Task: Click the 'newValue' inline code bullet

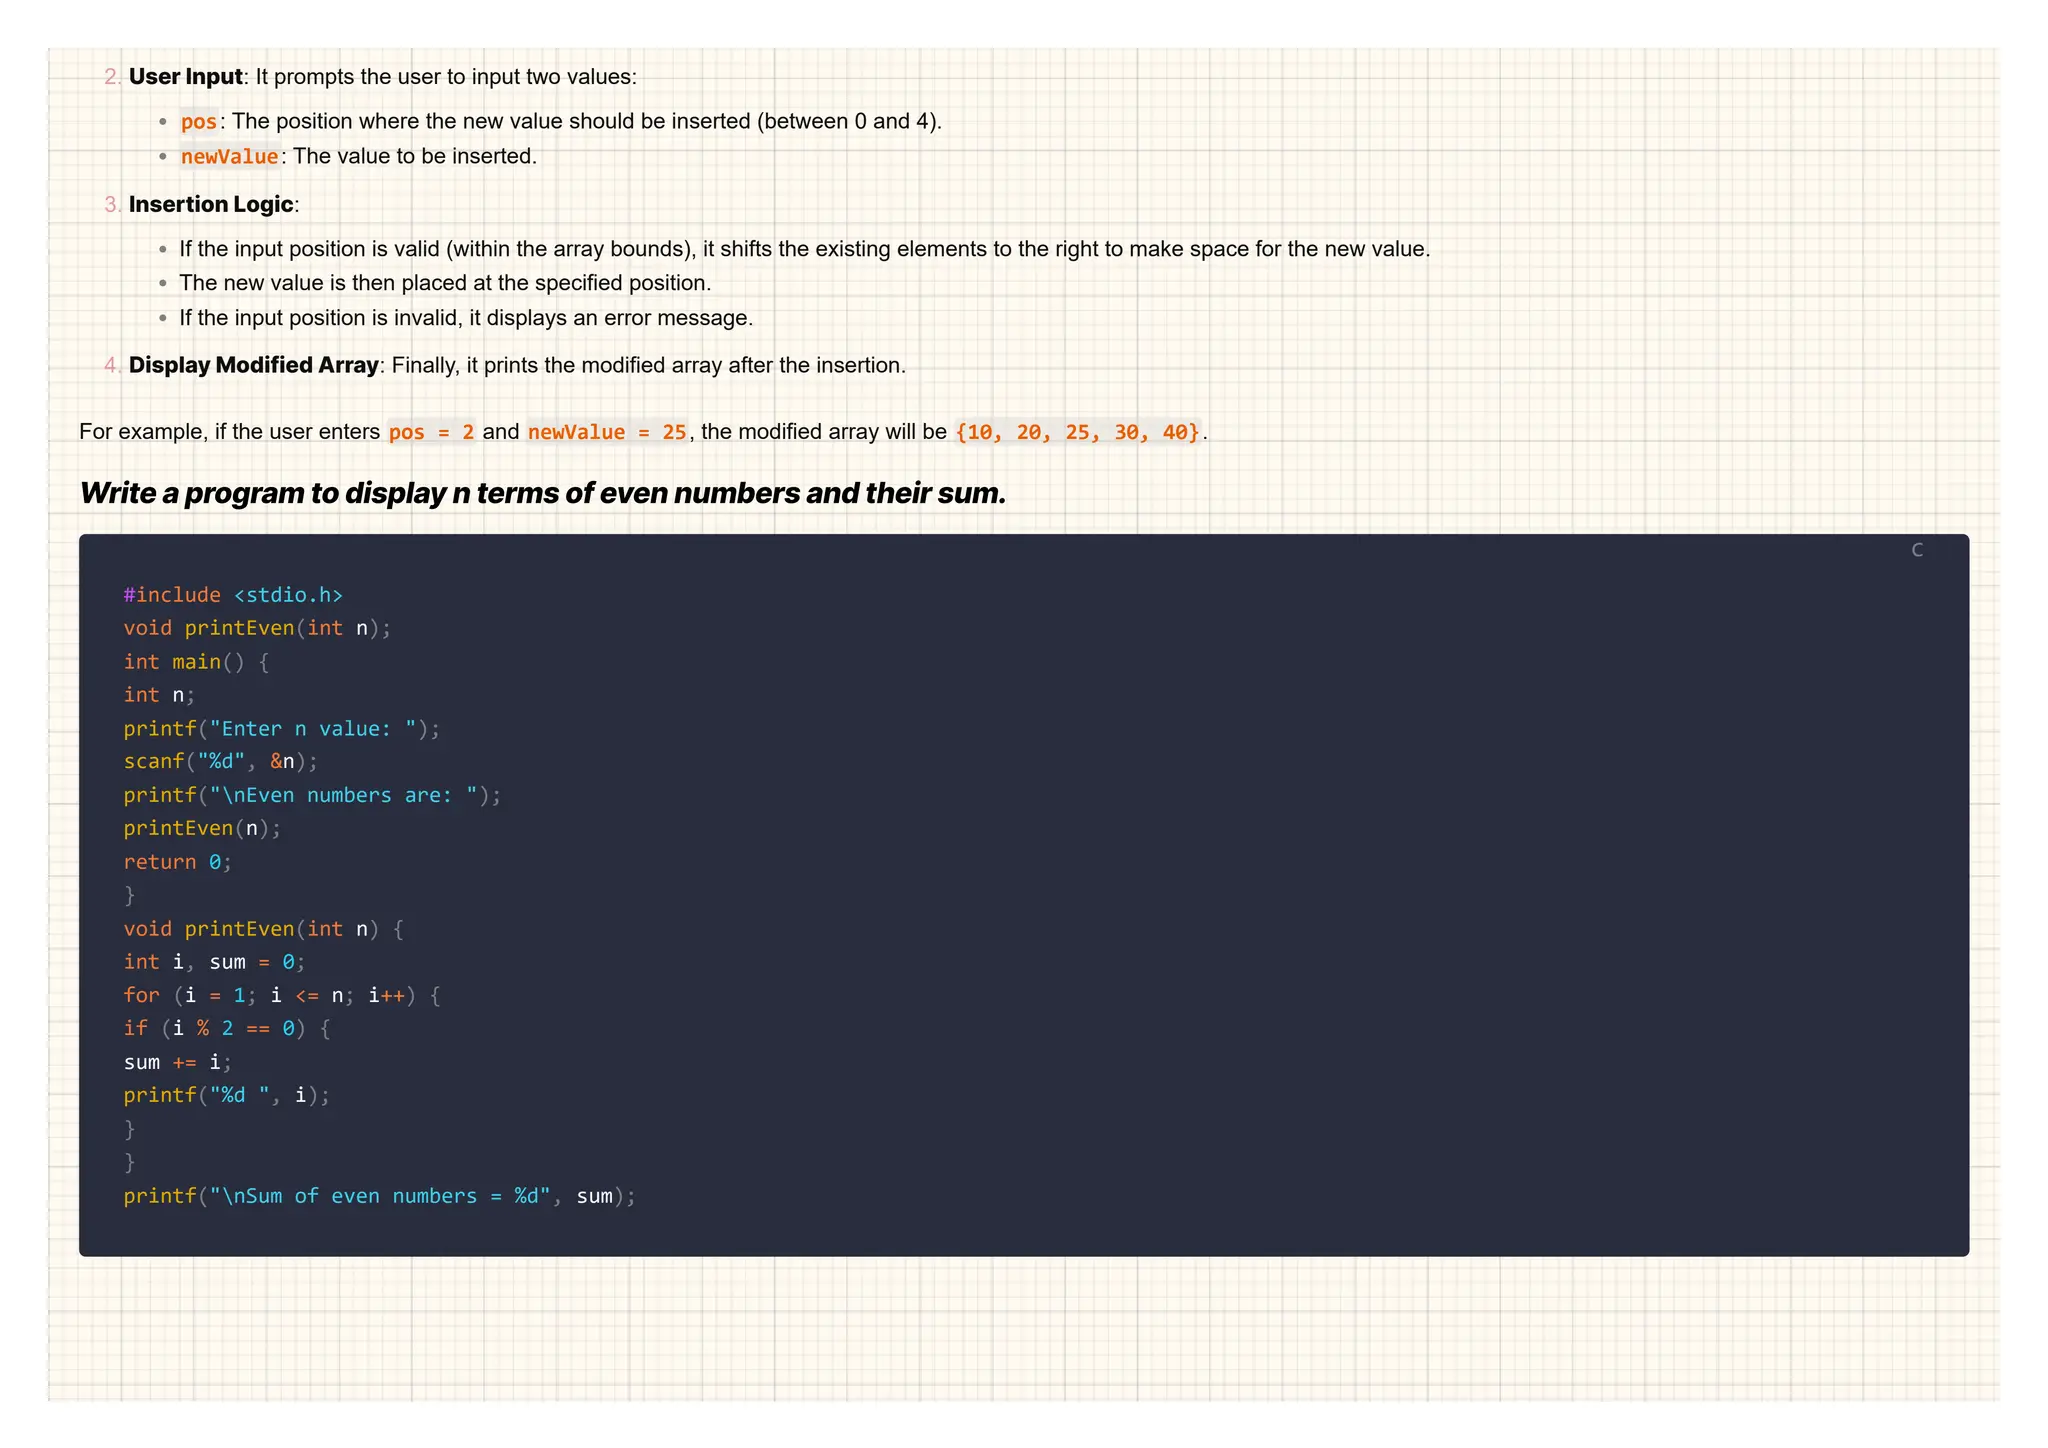Action: tap(229, 157)
